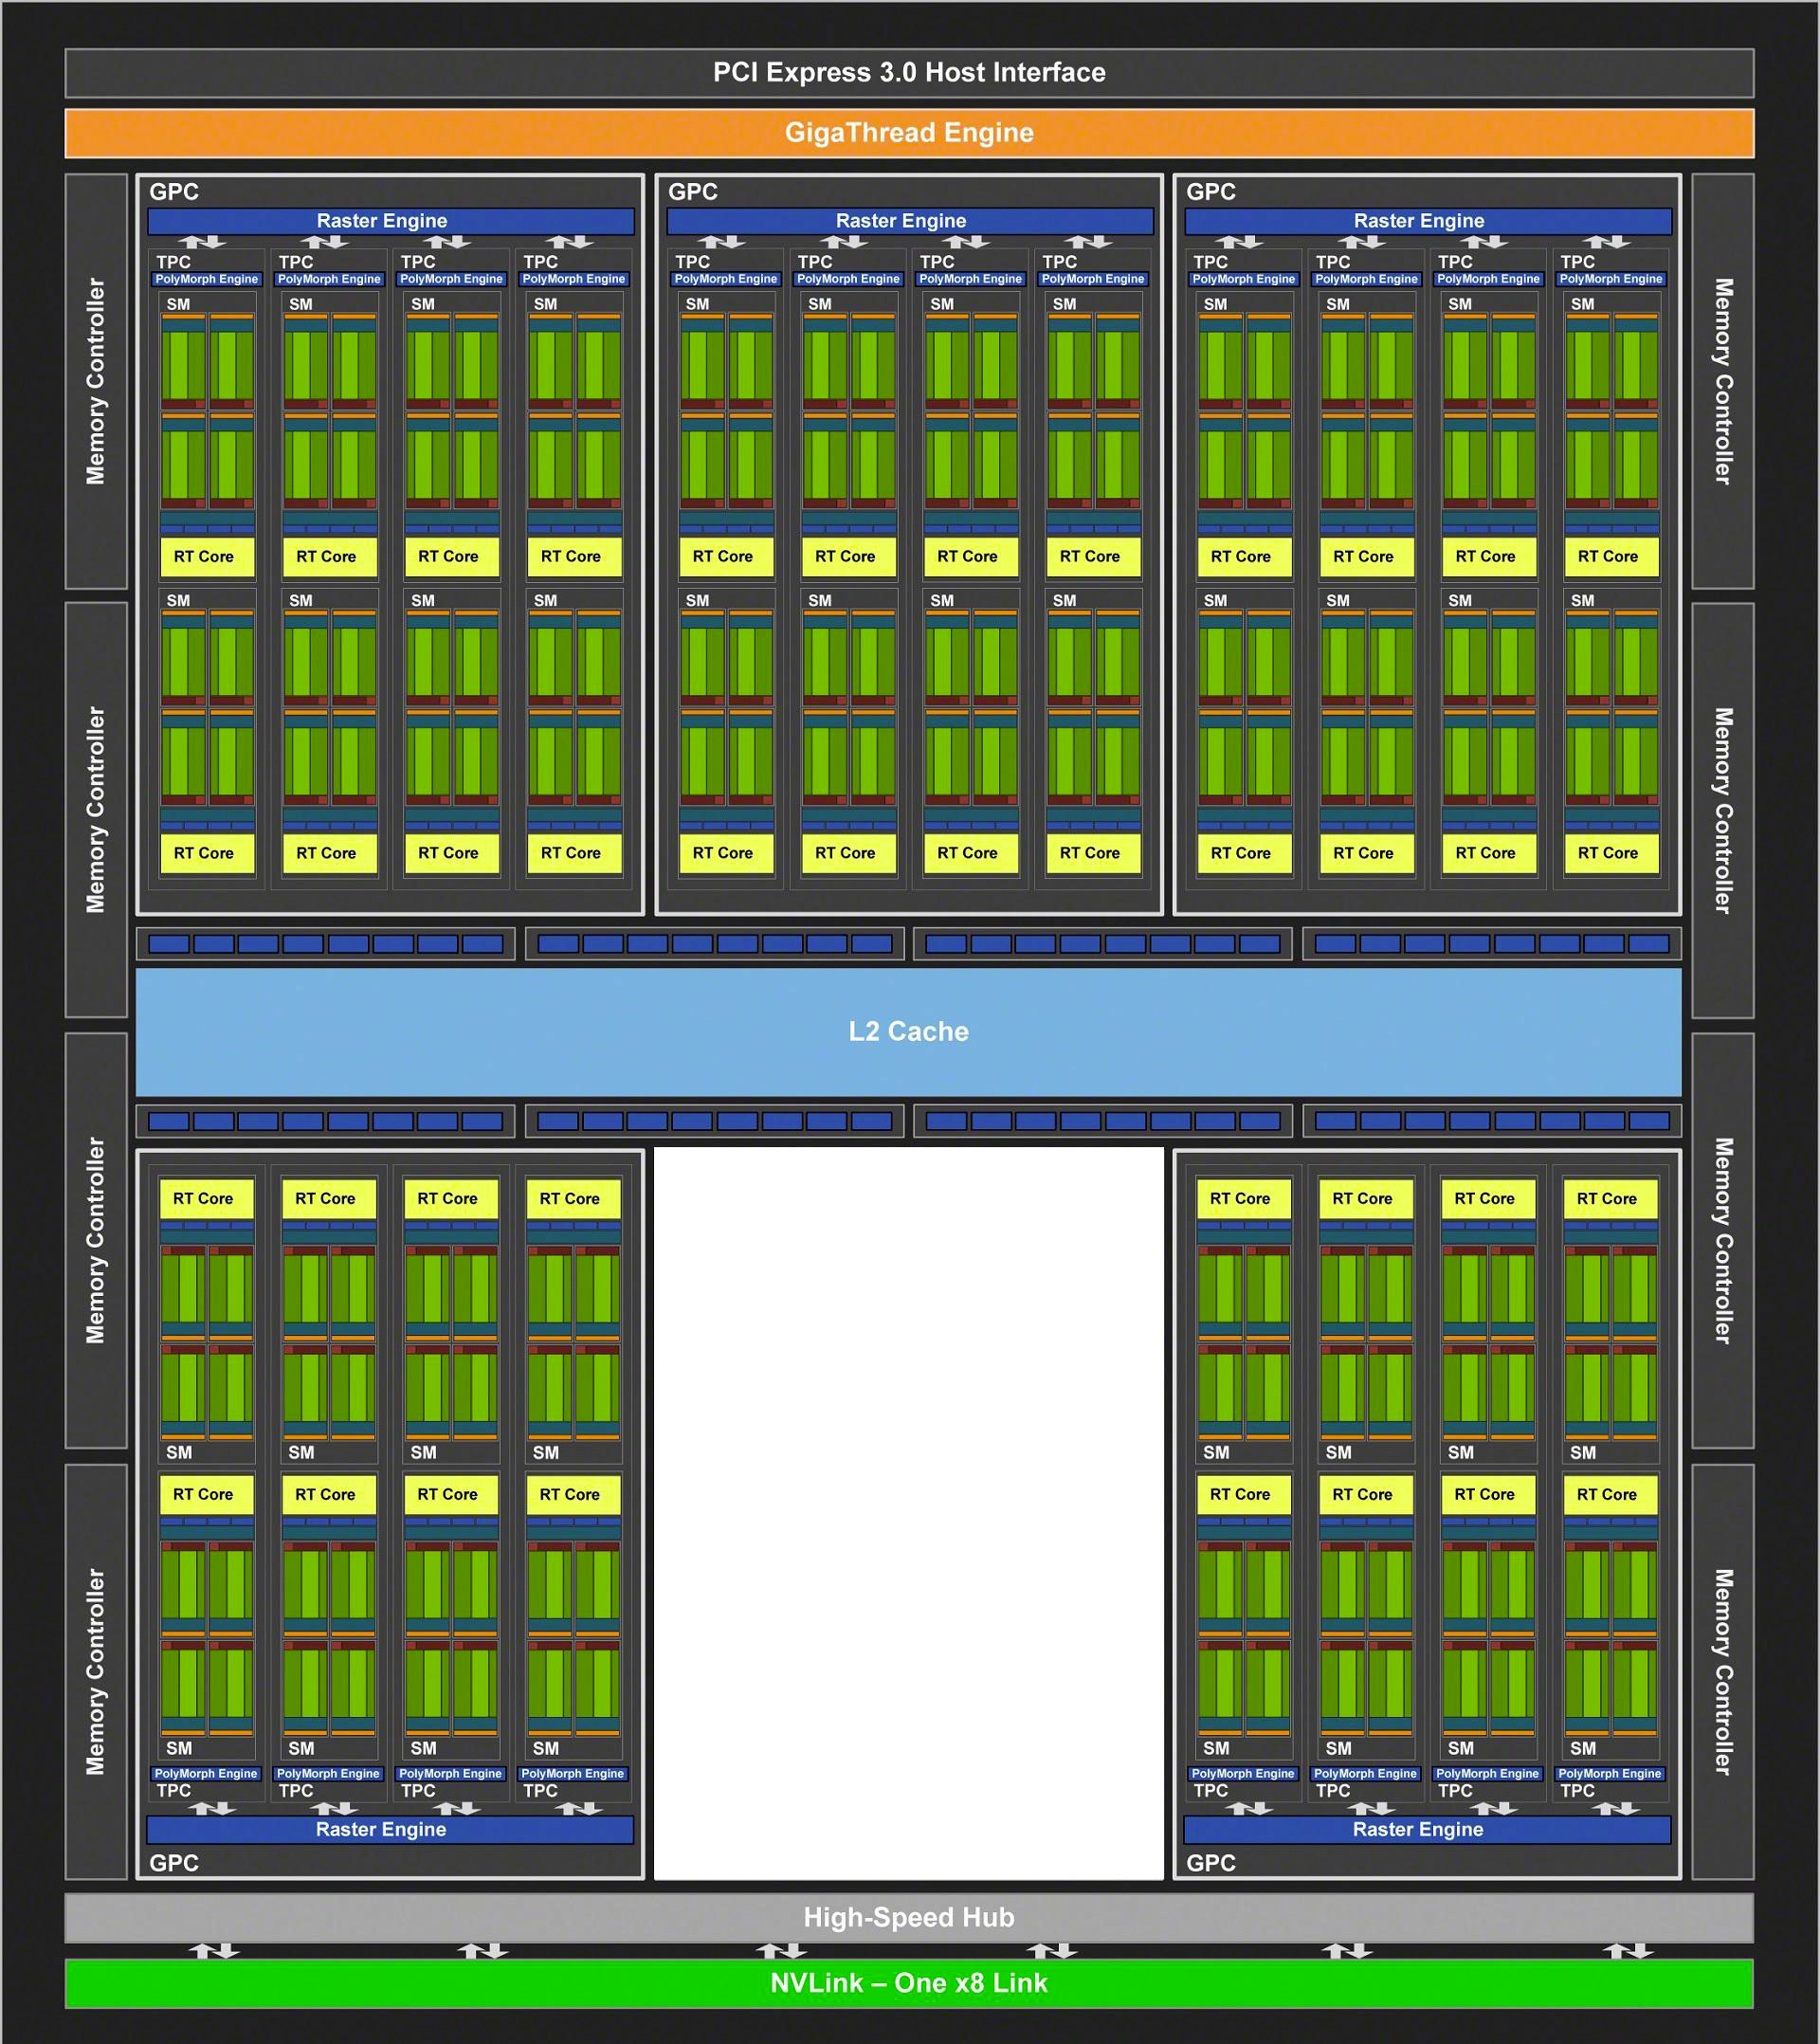Click the GPC label of the top-middle cluster

click(x=693, y=192)
